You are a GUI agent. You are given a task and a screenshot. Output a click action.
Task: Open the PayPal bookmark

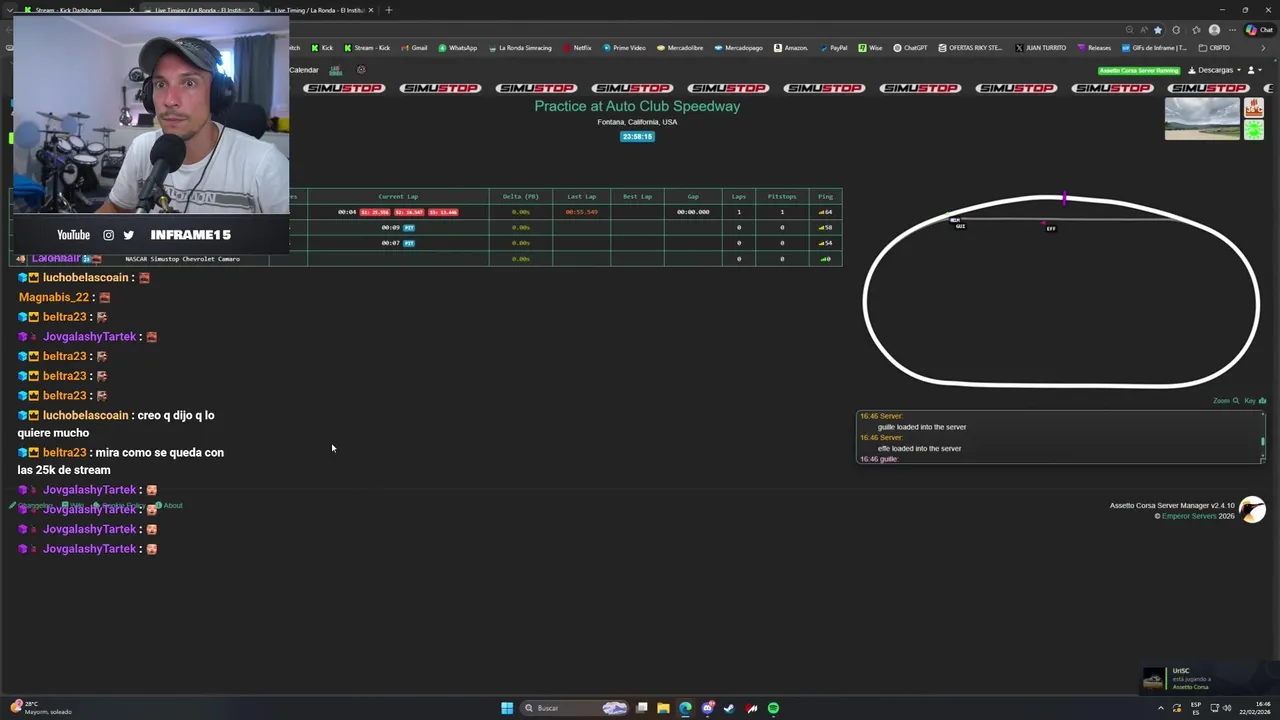[x=833, y=48]
